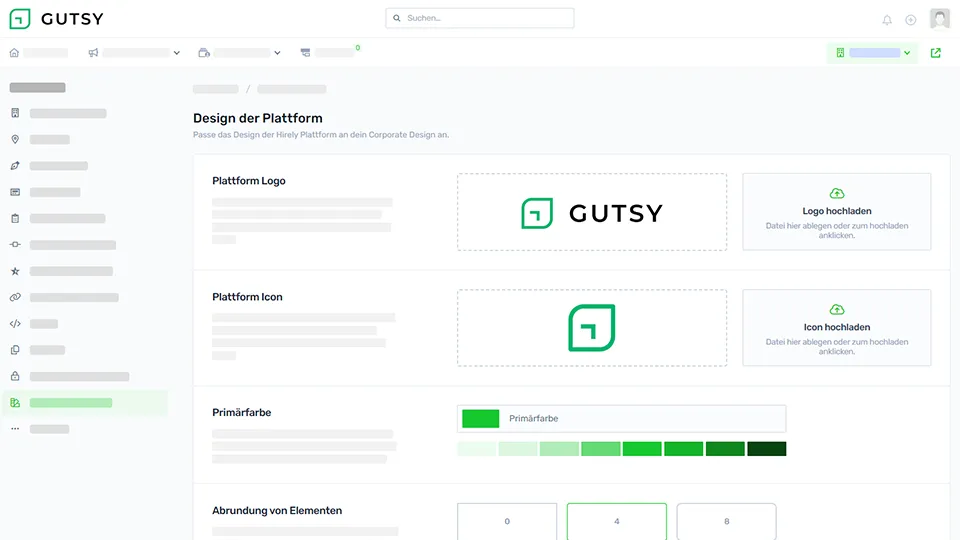
Task: Click the magnifier icon in the search box
Action: pos(397,18)
